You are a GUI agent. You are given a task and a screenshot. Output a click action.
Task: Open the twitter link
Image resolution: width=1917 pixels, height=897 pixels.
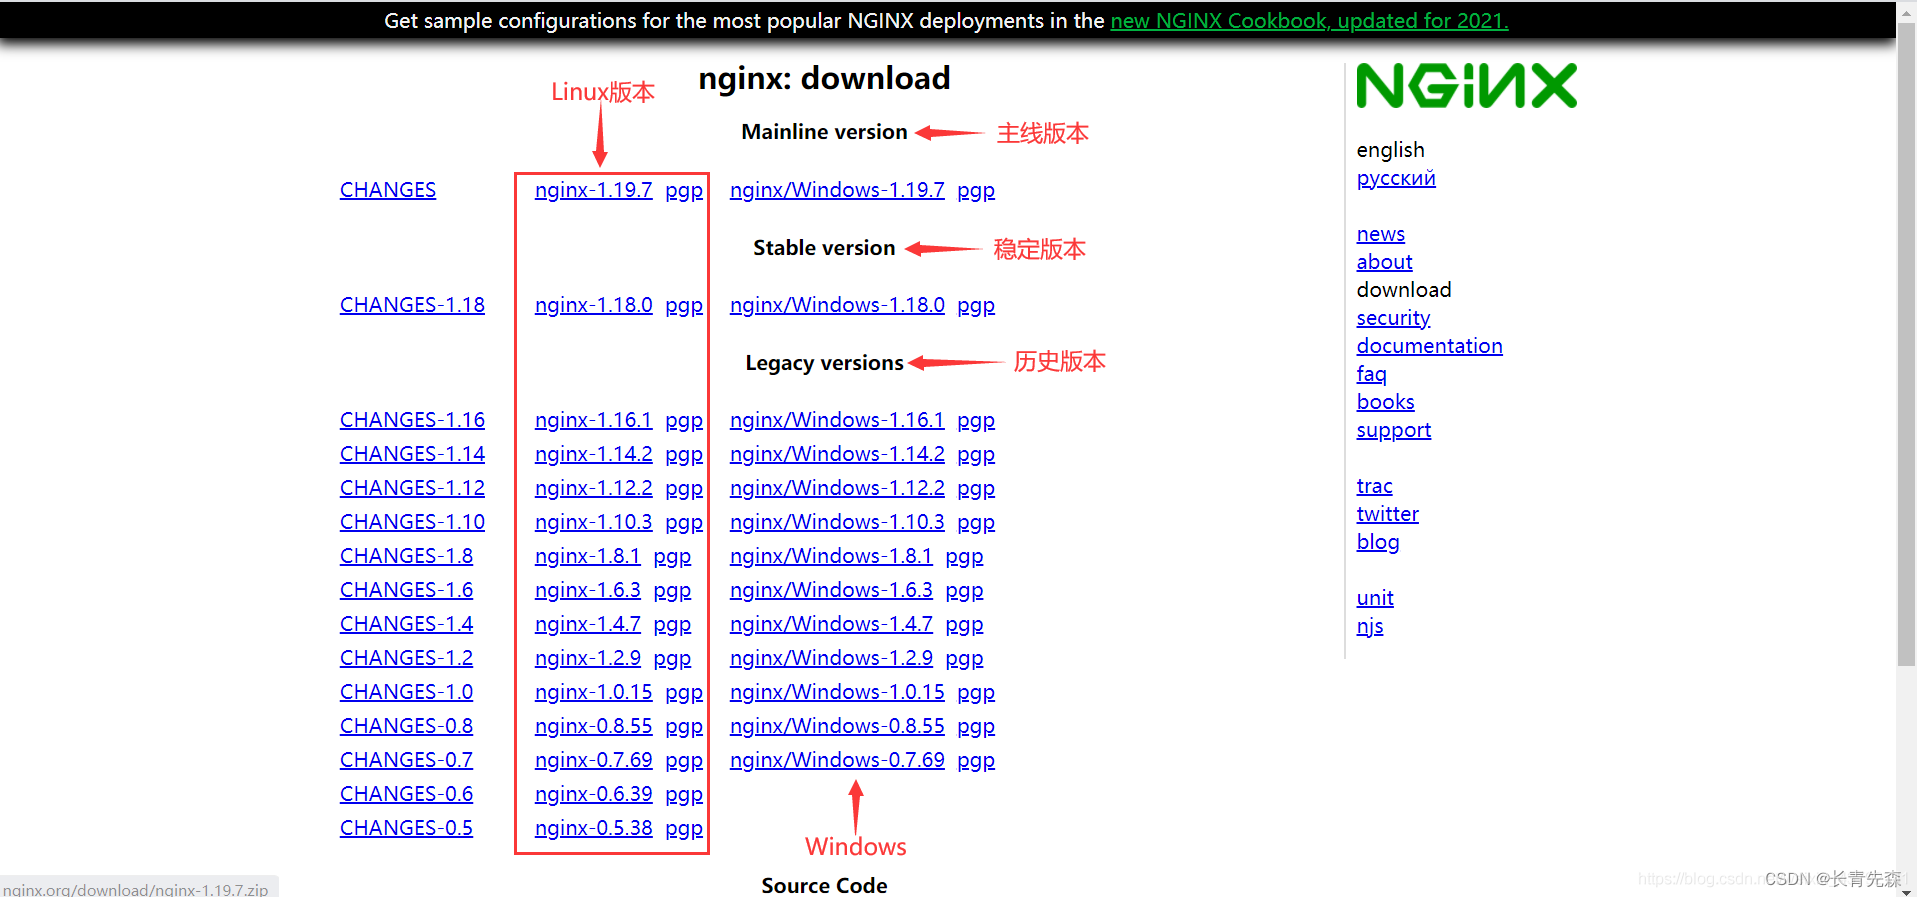click(x=1387, y=514)
